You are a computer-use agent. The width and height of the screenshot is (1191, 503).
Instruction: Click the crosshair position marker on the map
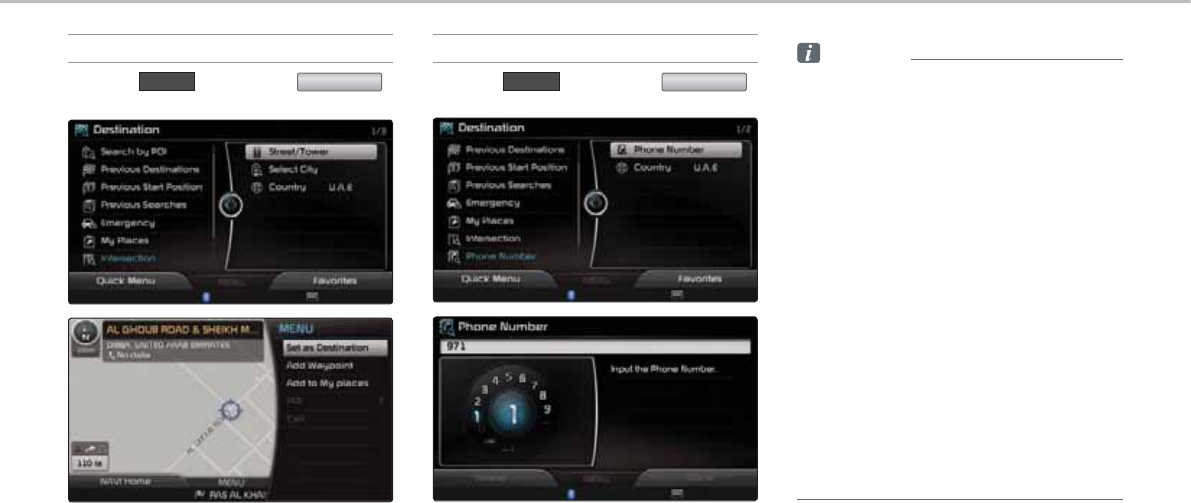tap(232, 410)
